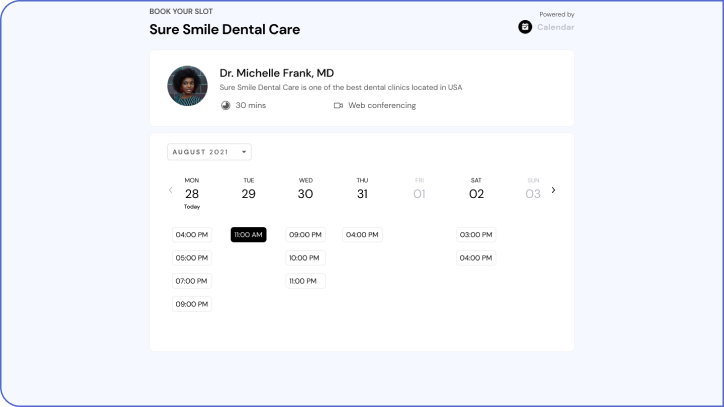Pick the 07:00 PM Monday time slot
This screenshot has width=724, height=407.
[192, 281]
